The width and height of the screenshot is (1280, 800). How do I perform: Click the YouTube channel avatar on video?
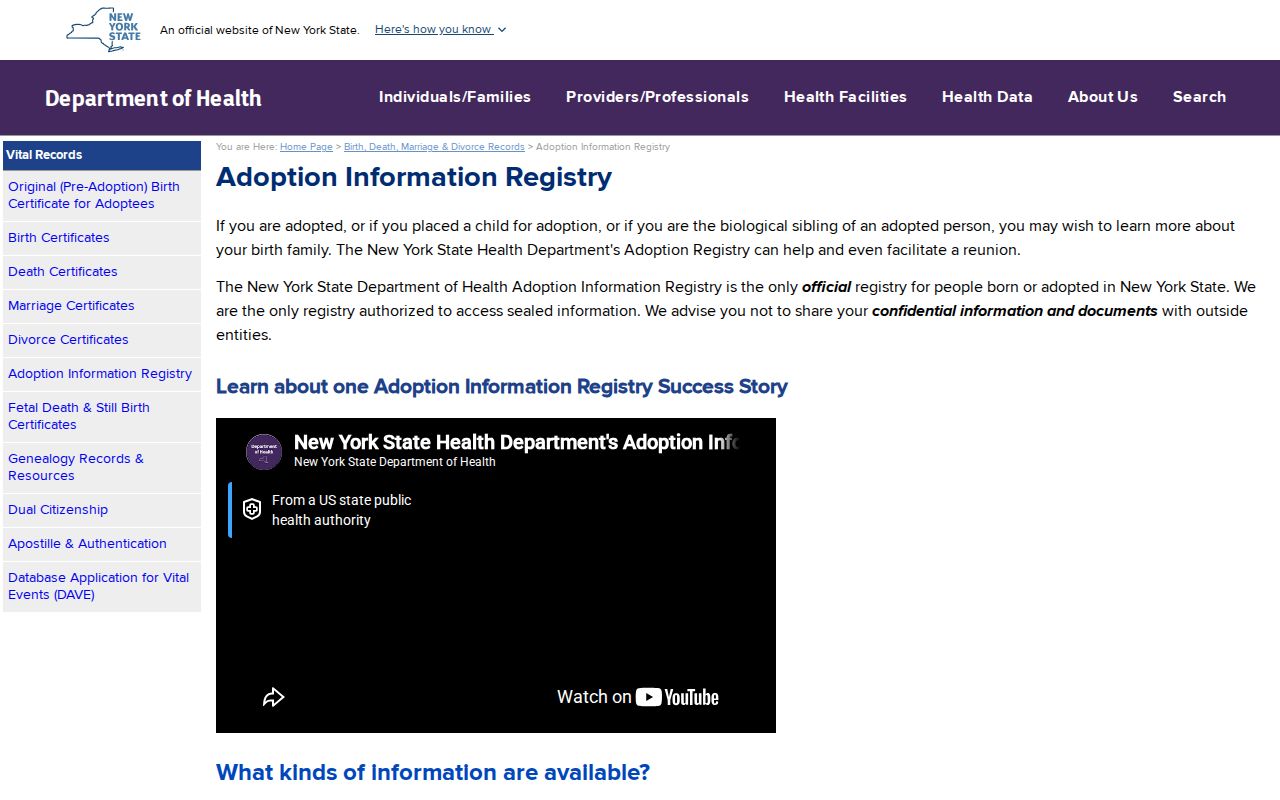pos(264,452)
